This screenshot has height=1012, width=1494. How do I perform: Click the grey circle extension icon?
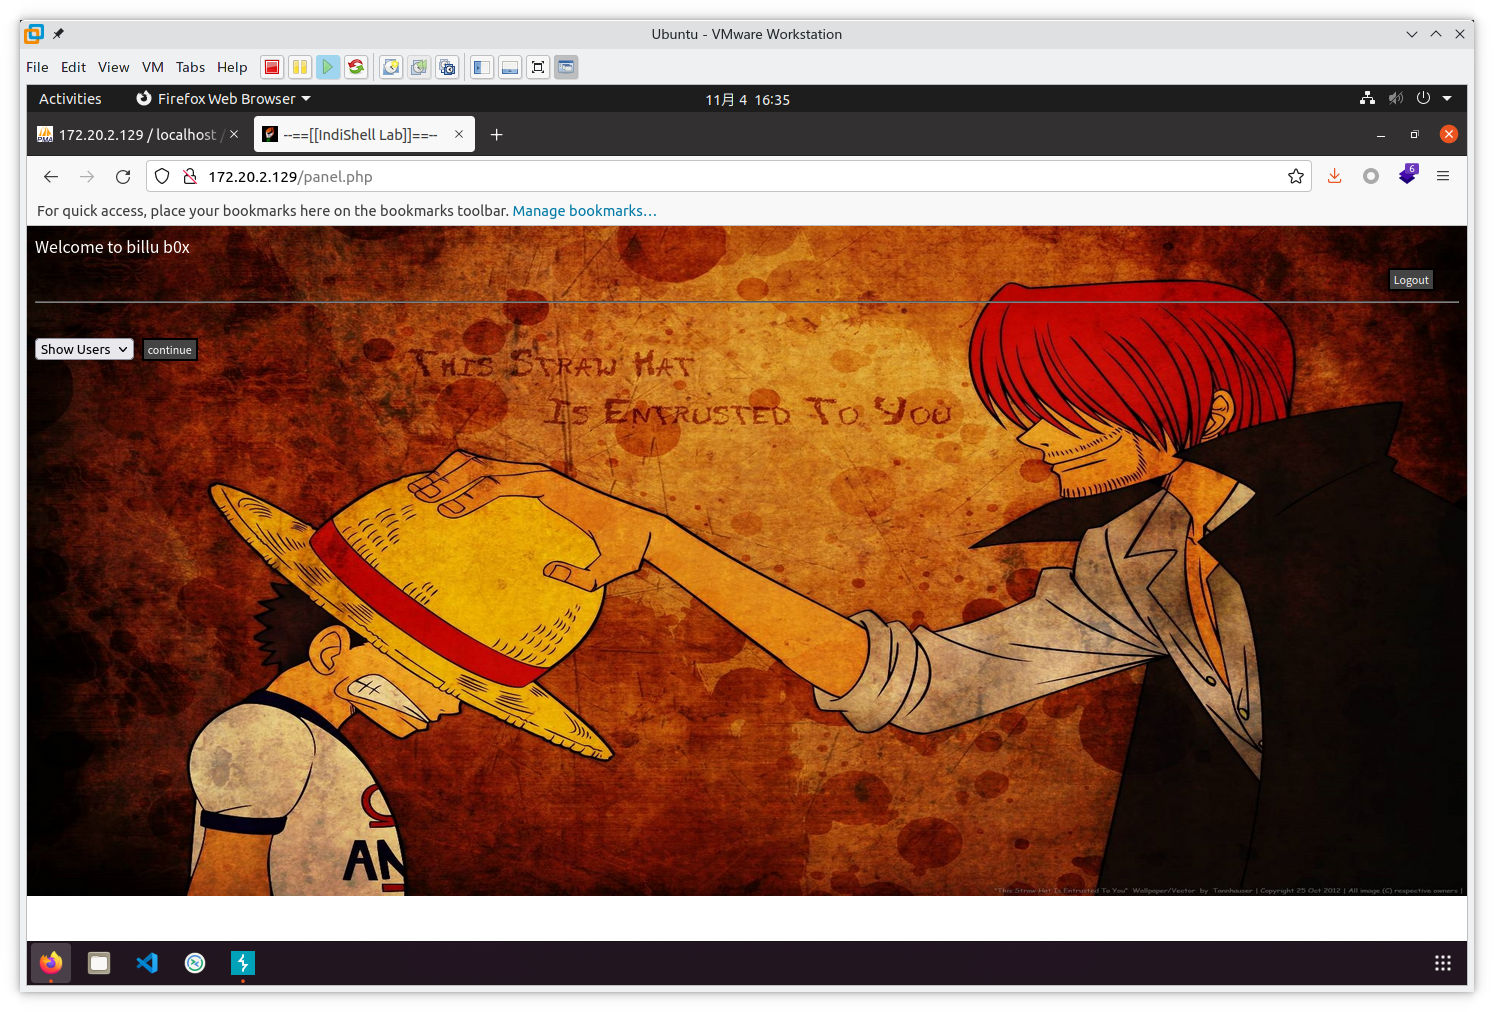point(1371,177)
